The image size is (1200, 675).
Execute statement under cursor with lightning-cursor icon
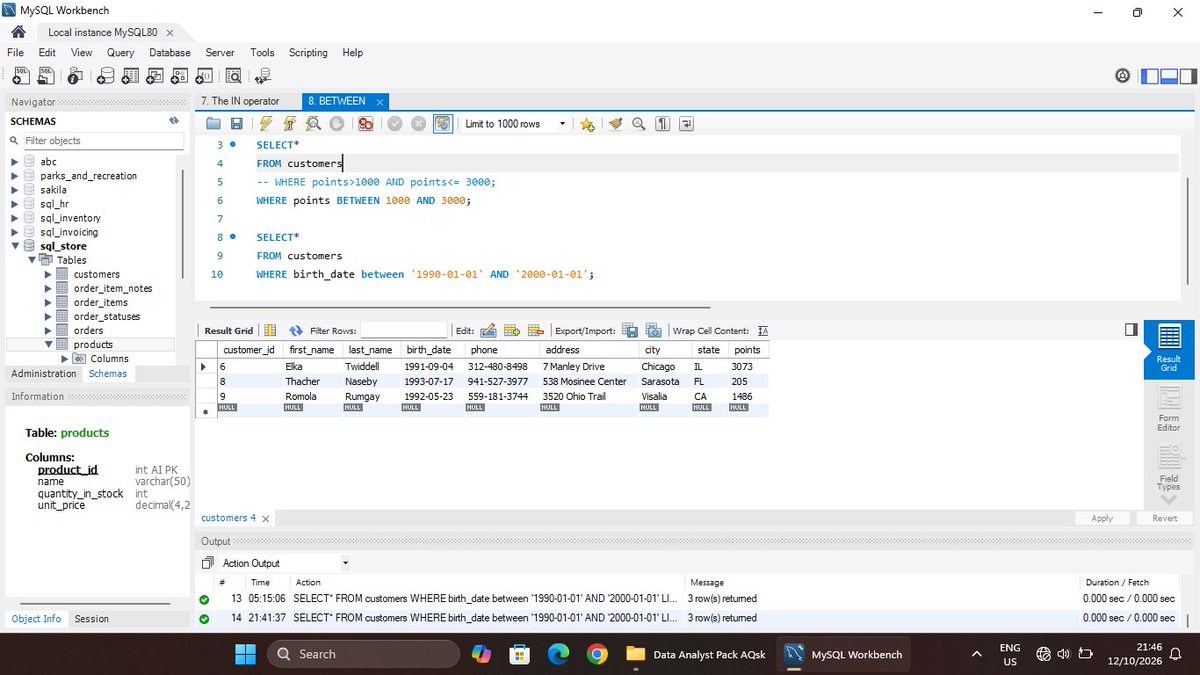point(288,124)
